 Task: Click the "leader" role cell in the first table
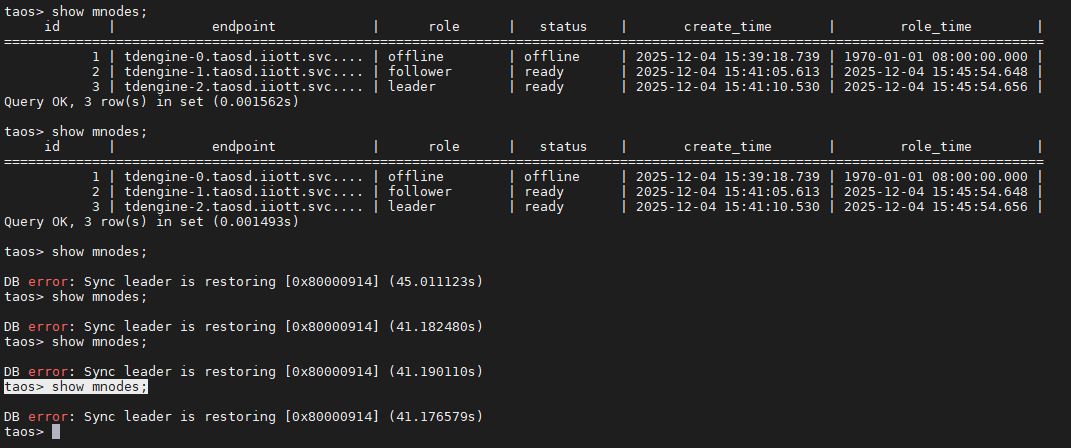pos(411,86)
